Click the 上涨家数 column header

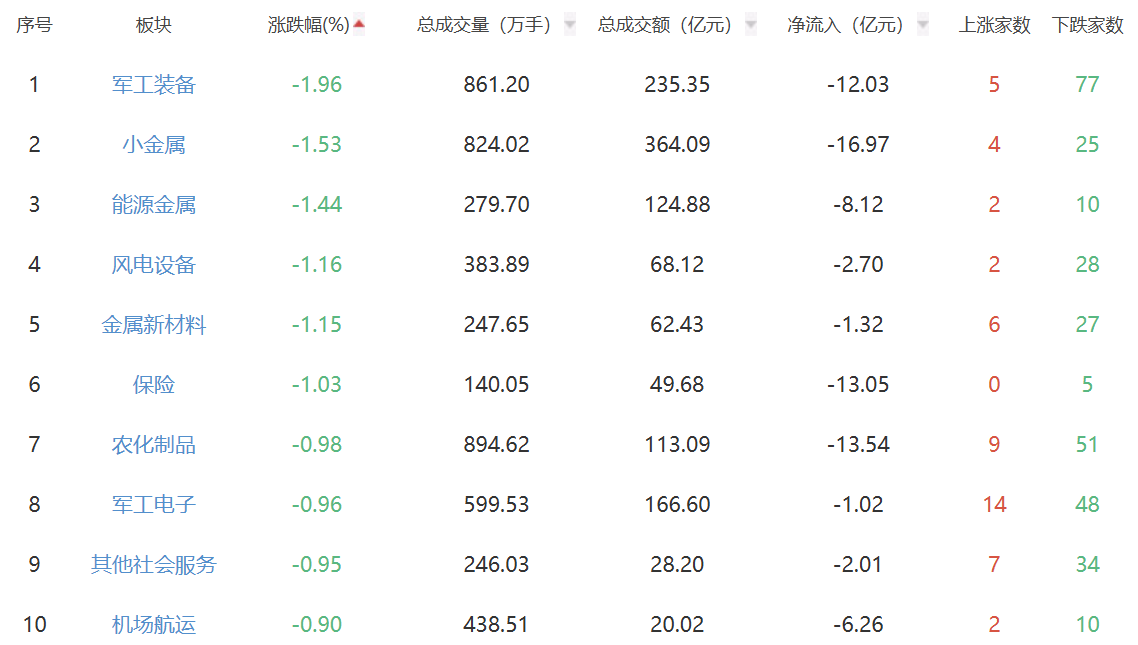point(994,25)
